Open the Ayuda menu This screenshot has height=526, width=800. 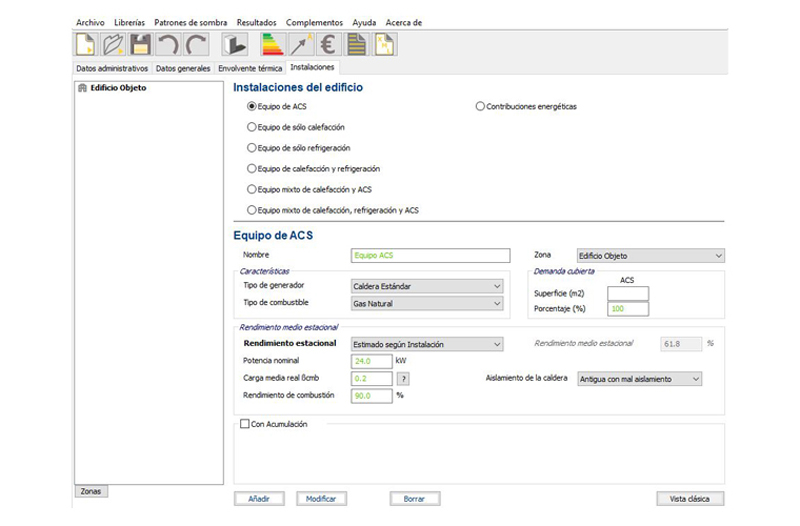tap(364, 22)
